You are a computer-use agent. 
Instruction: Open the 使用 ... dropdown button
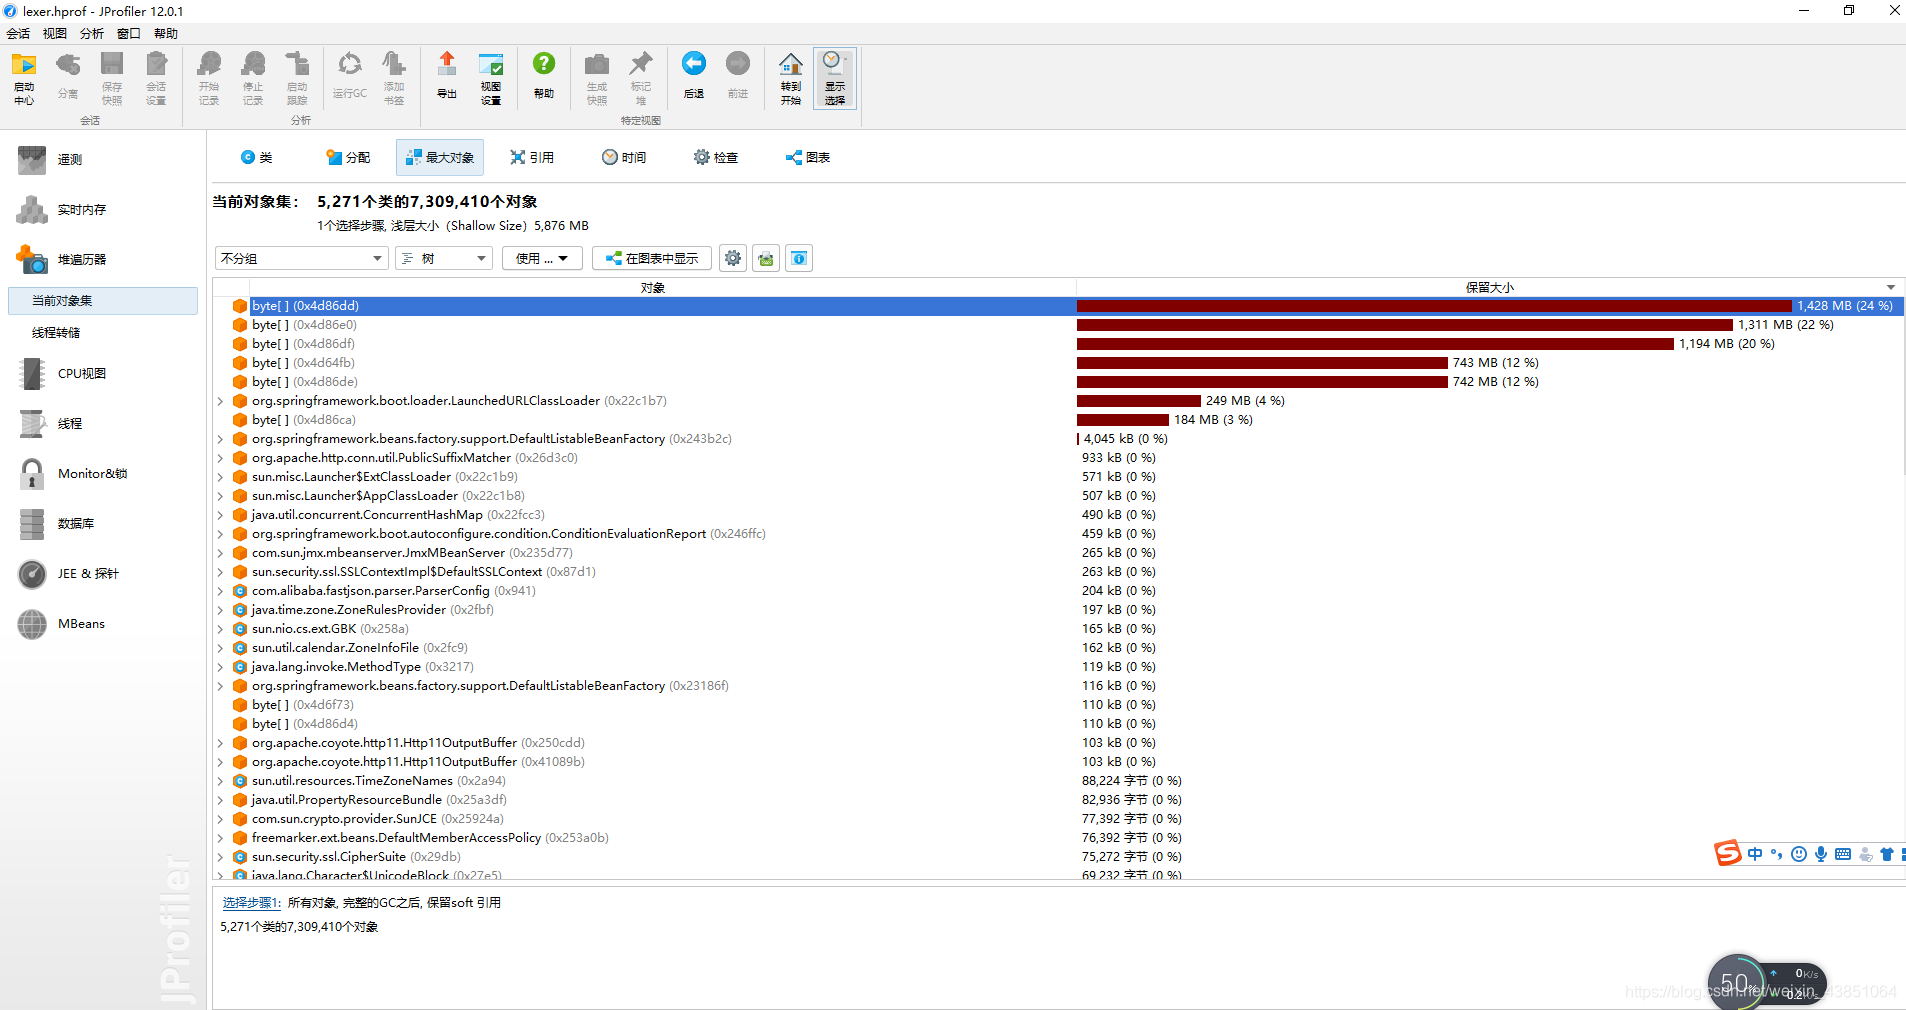[x=542, y=258]
